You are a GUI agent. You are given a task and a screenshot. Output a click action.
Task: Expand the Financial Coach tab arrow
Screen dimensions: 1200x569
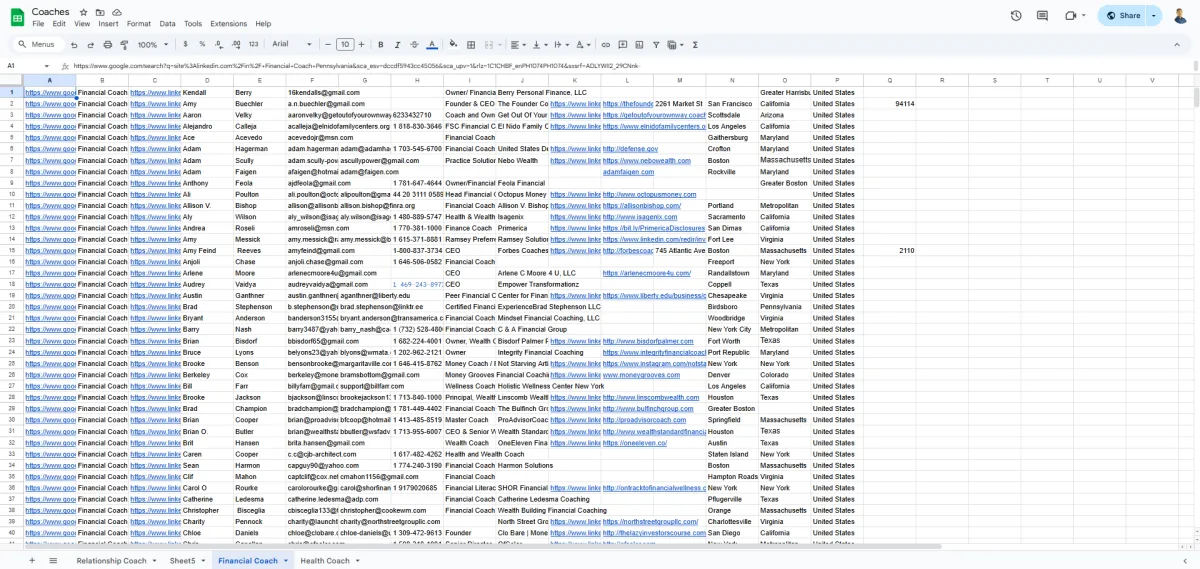point(285,561)
